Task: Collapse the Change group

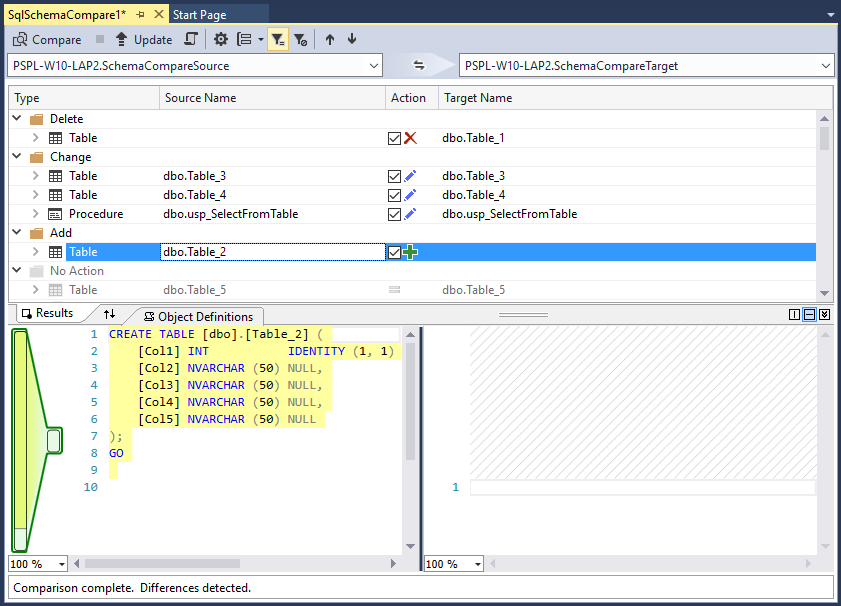Action: coord(17,156)
